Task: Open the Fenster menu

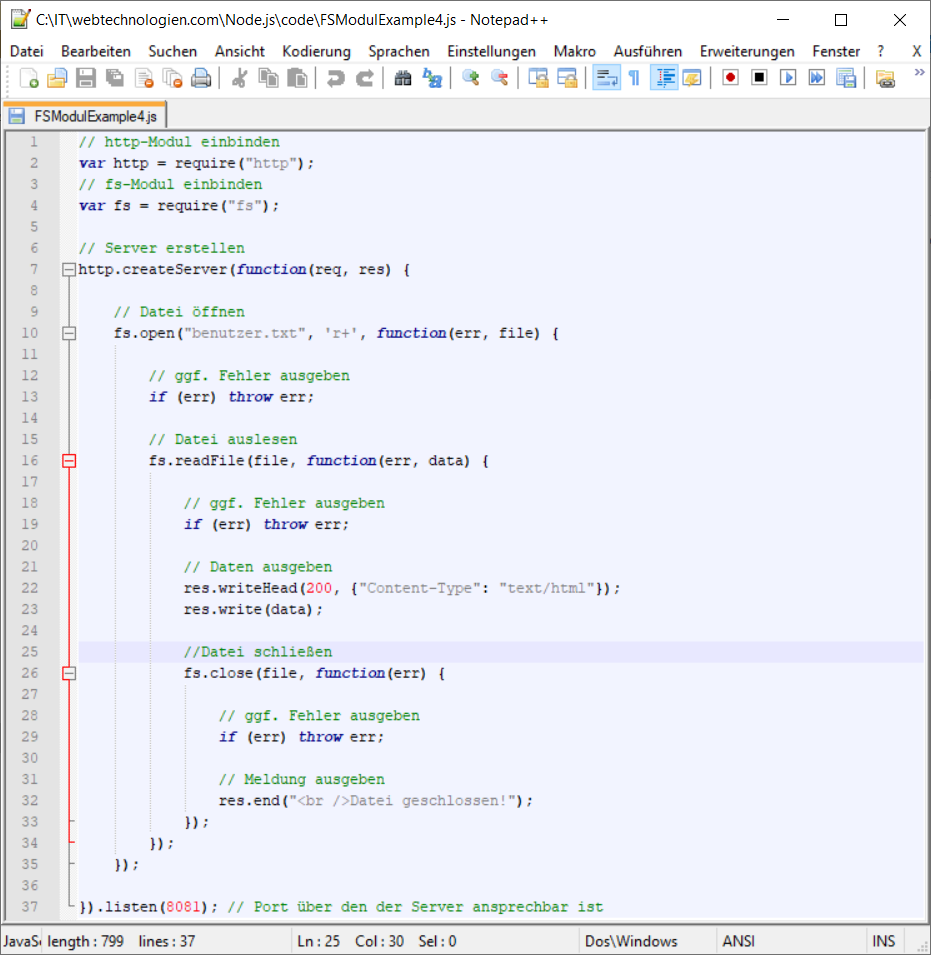Action: point(835,51)
